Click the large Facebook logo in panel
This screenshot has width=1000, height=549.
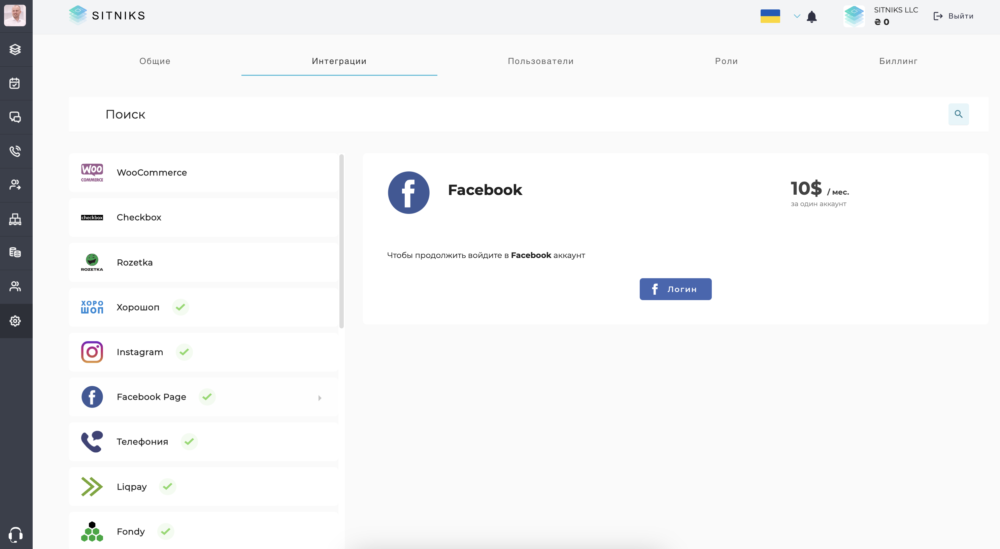(x=409, y=193)
